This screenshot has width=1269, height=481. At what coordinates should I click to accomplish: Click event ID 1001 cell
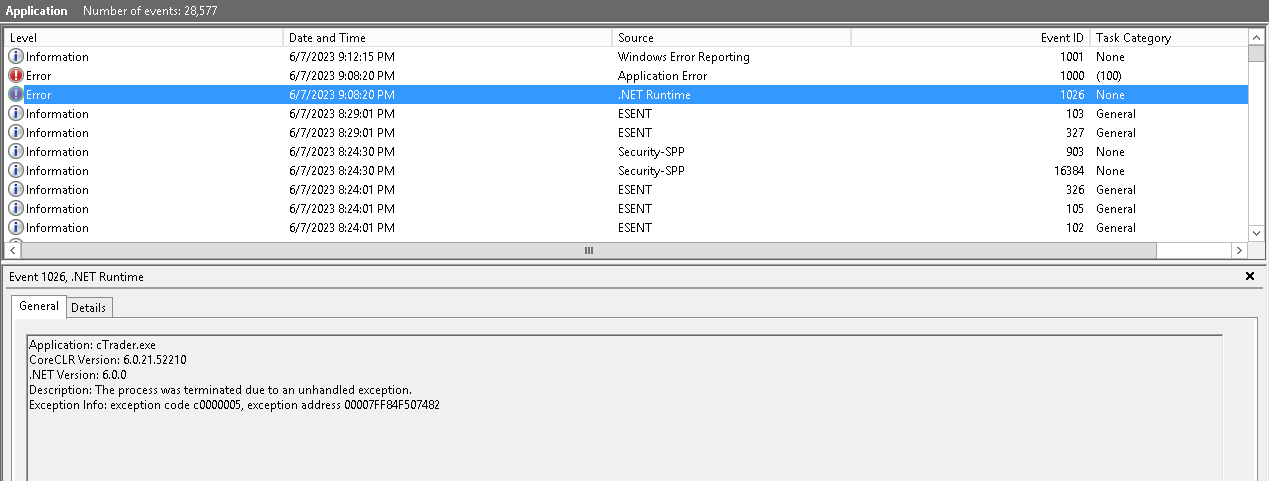coord(1071,57)
